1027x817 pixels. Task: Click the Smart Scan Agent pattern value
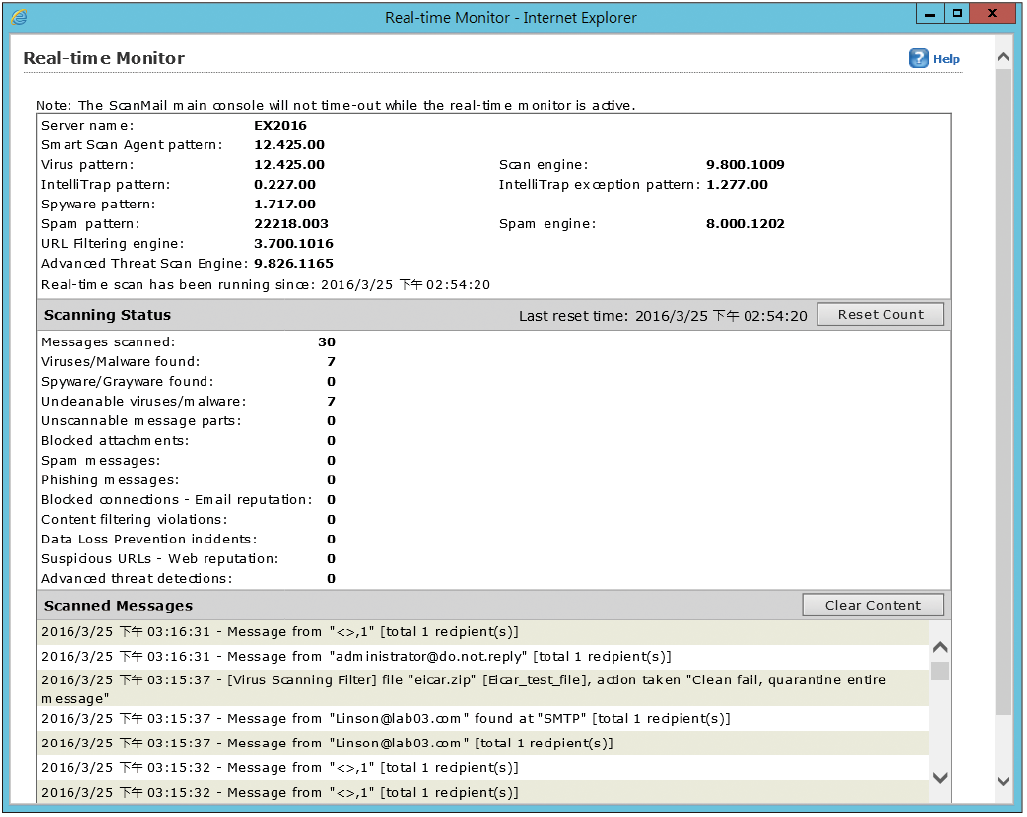click(289, 145)
